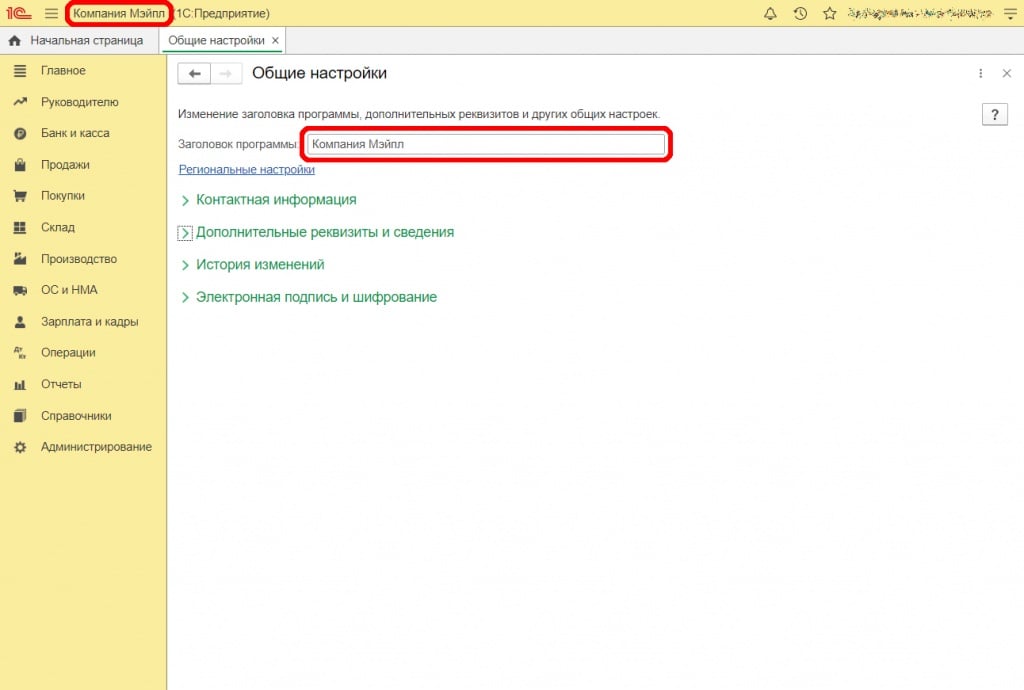Open the Региональные настройки link
The width and height of the screenshot is (1024, 690).
coord(246,170)
